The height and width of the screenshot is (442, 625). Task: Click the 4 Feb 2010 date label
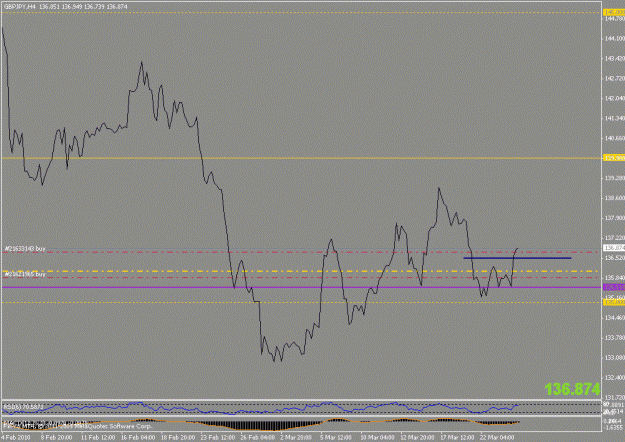click(16, 437)
